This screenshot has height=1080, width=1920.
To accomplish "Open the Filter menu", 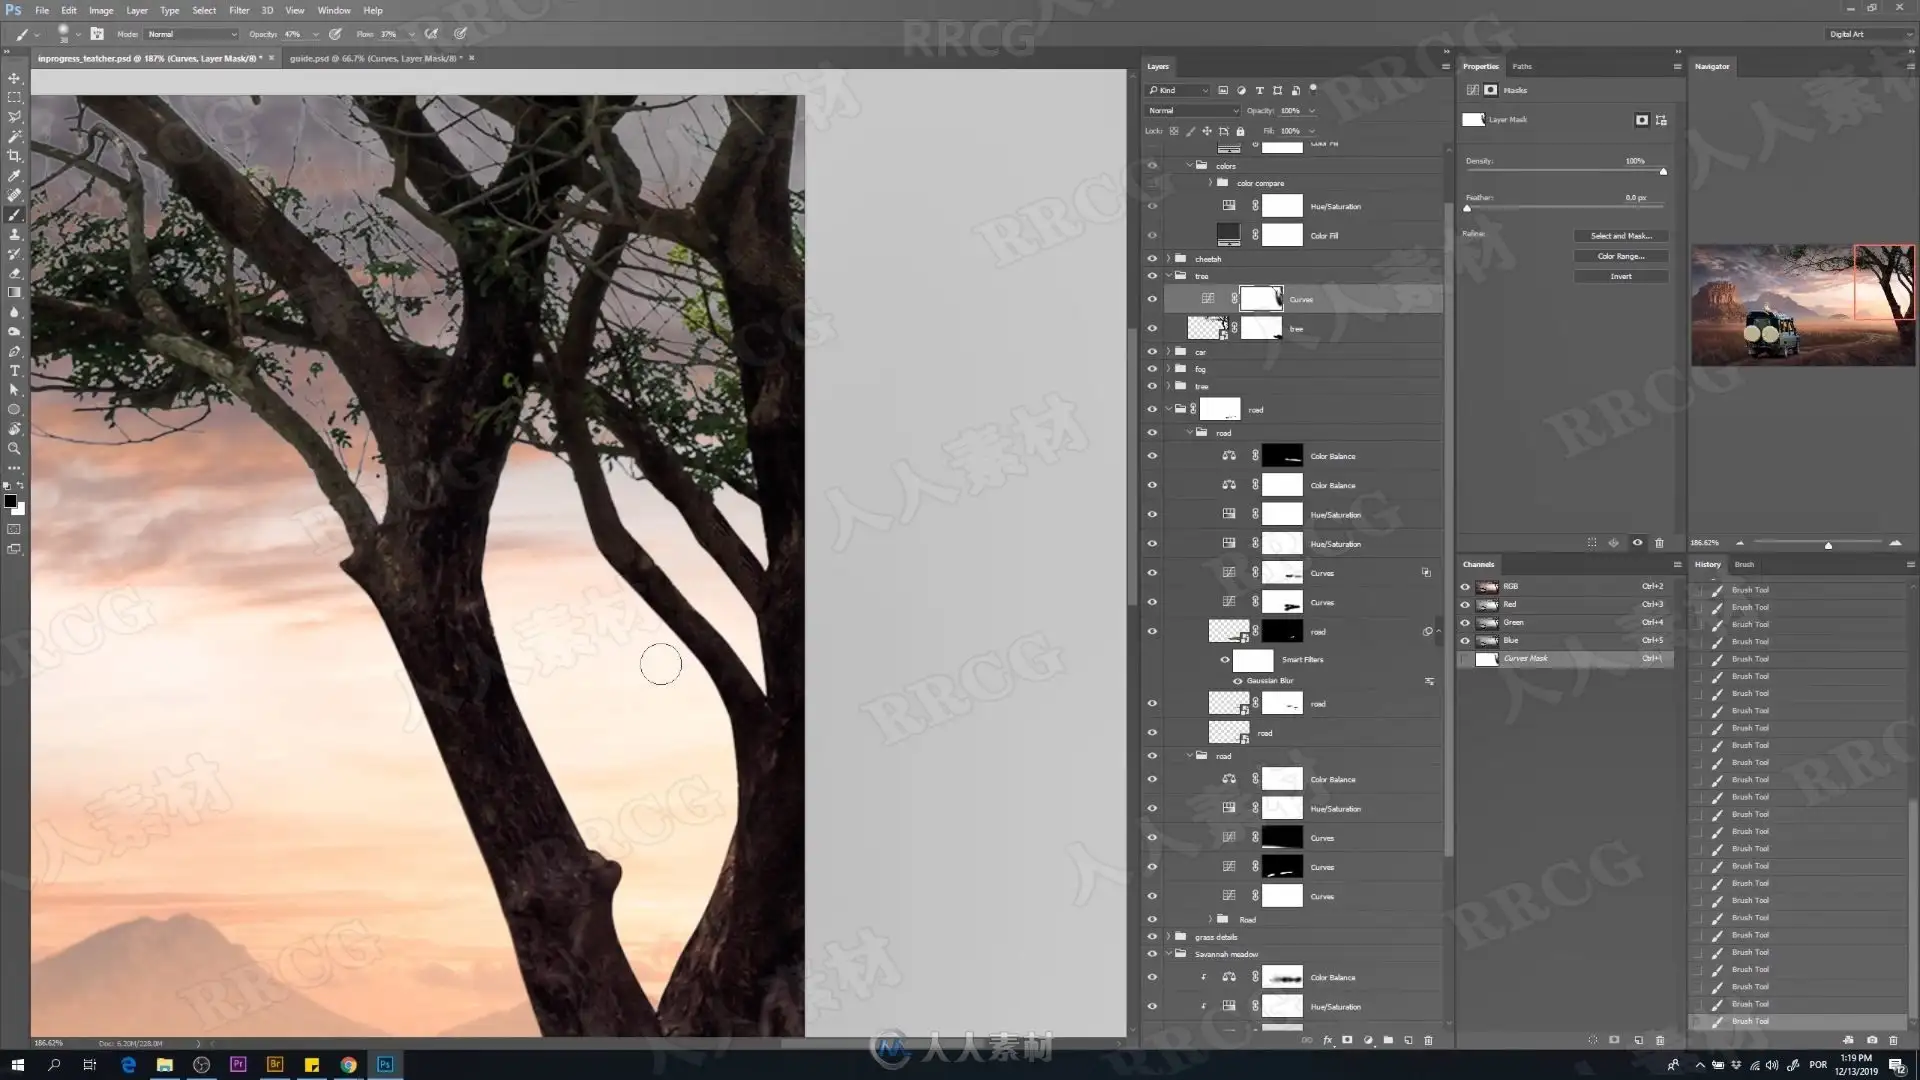I will tap(239, 10).
